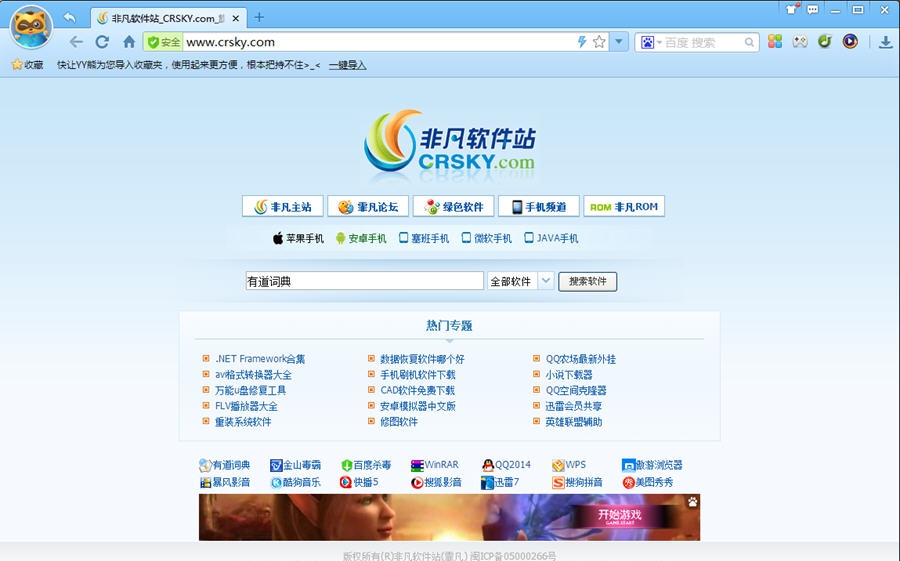Click the lightning speed mode icon
900x561 pixels.
581,41
